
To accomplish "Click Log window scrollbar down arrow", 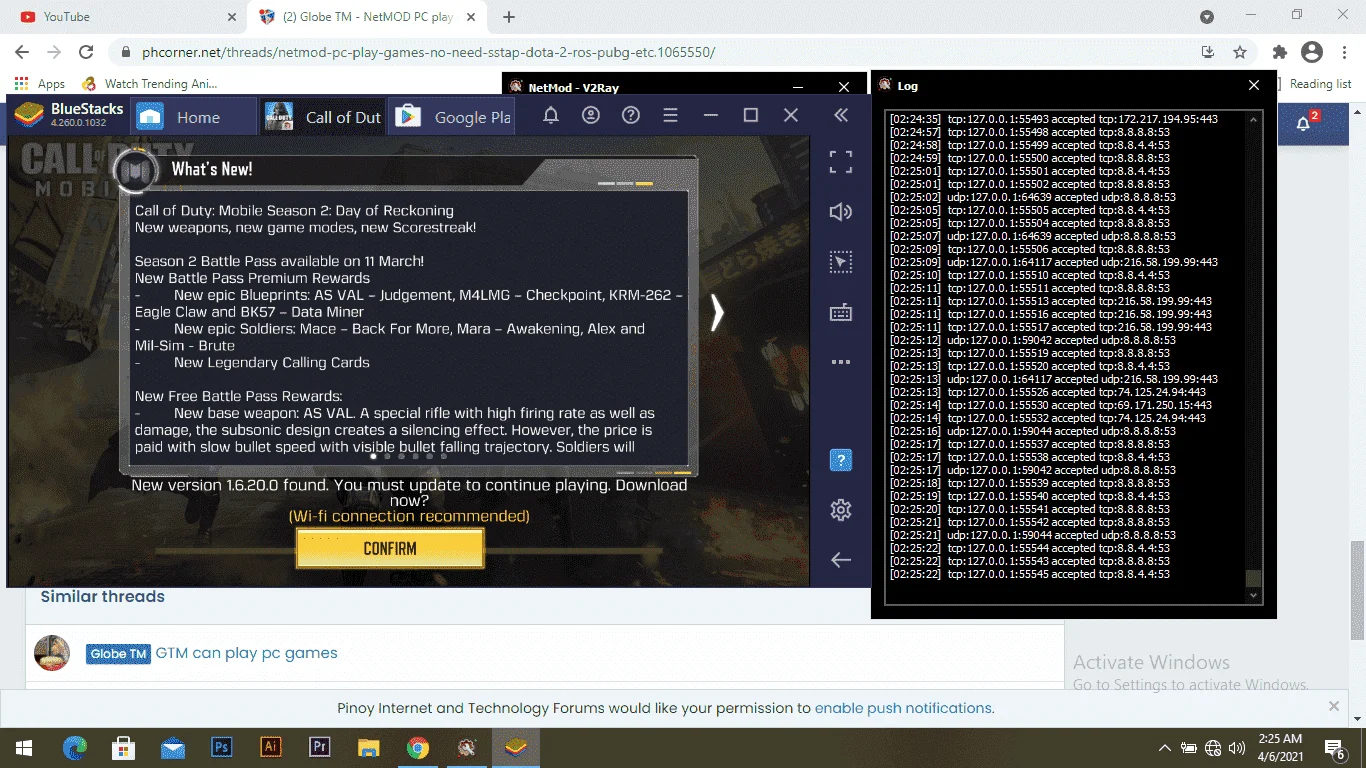I will 1254,596.
